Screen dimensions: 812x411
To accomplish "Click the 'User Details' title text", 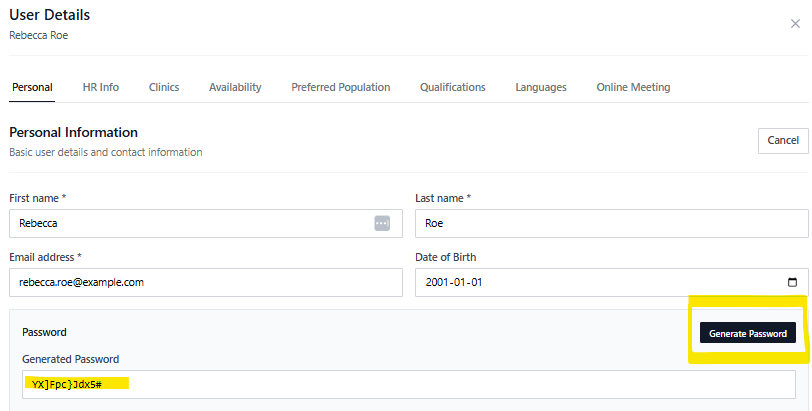I will click(50, 15).
